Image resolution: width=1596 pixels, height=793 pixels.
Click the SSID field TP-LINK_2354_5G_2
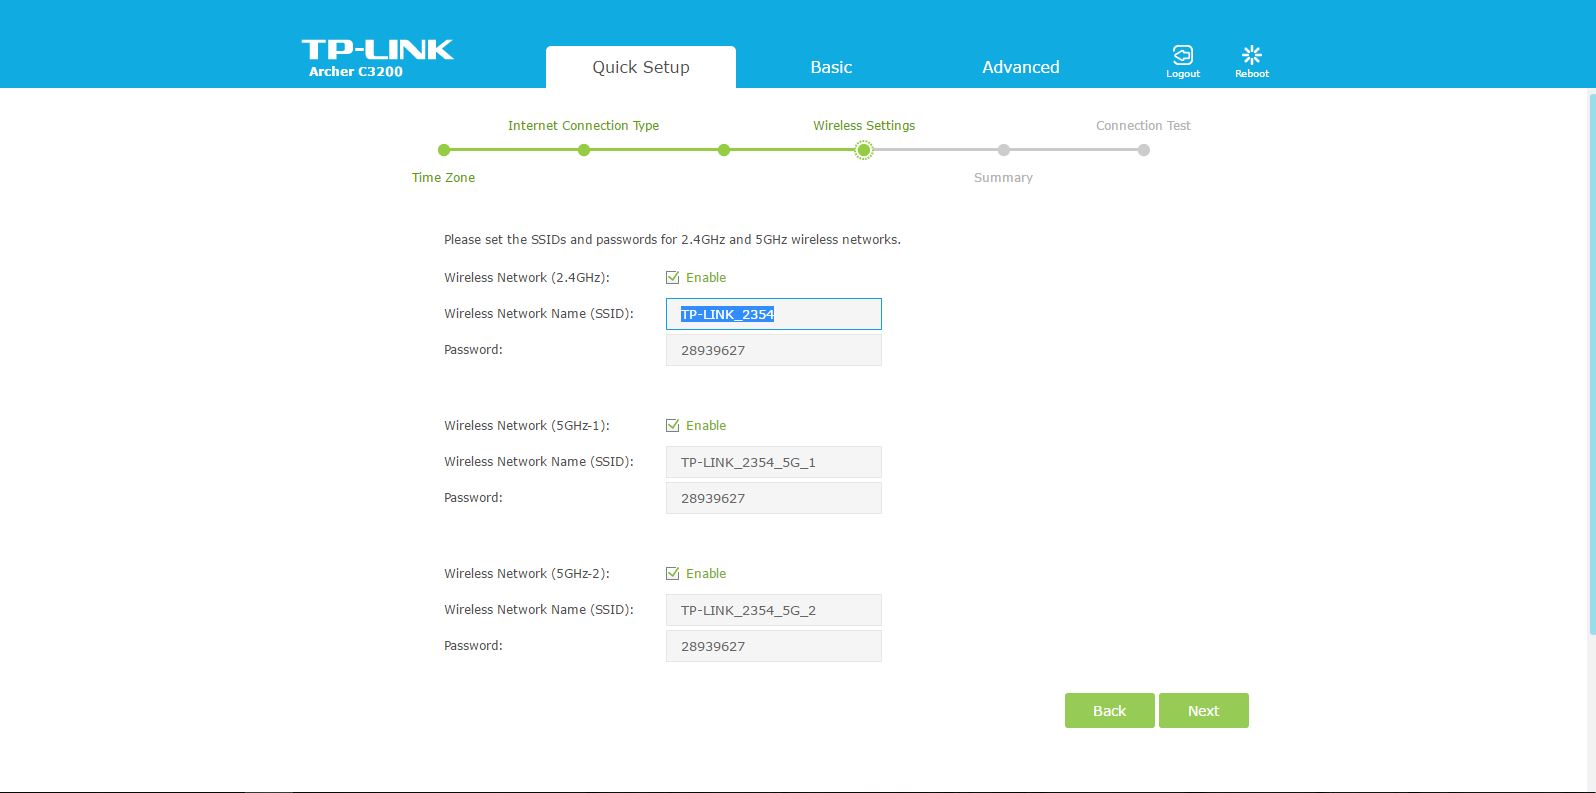pyautogui.click(x=774, y=610)
